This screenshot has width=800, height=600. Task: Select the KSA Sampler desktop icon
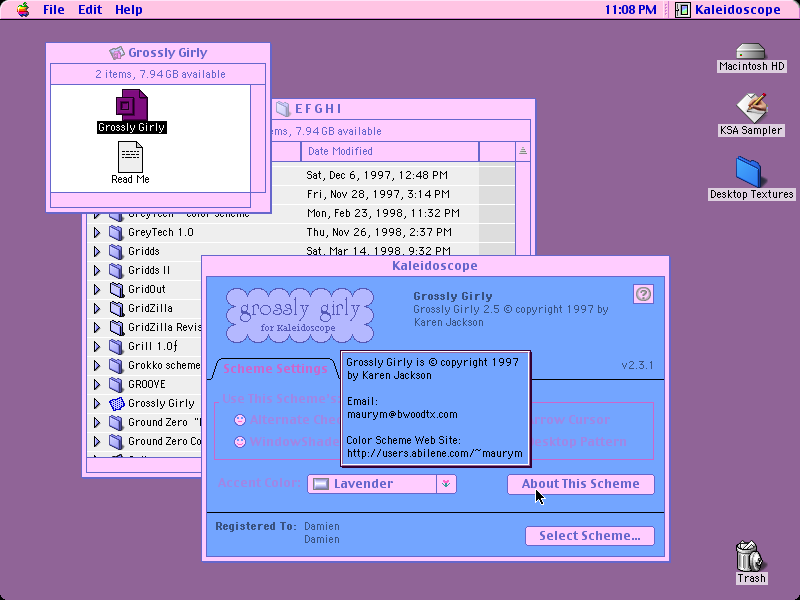(751, 107)
